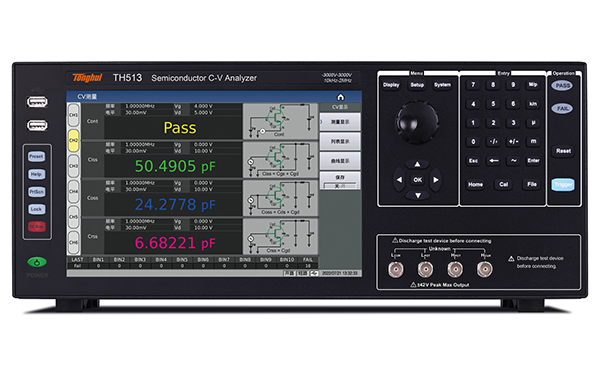Turn the rotary knob in Menu panel
Image resolution: width=600 pixels, height=367 pixels.
tap(417, 122)
